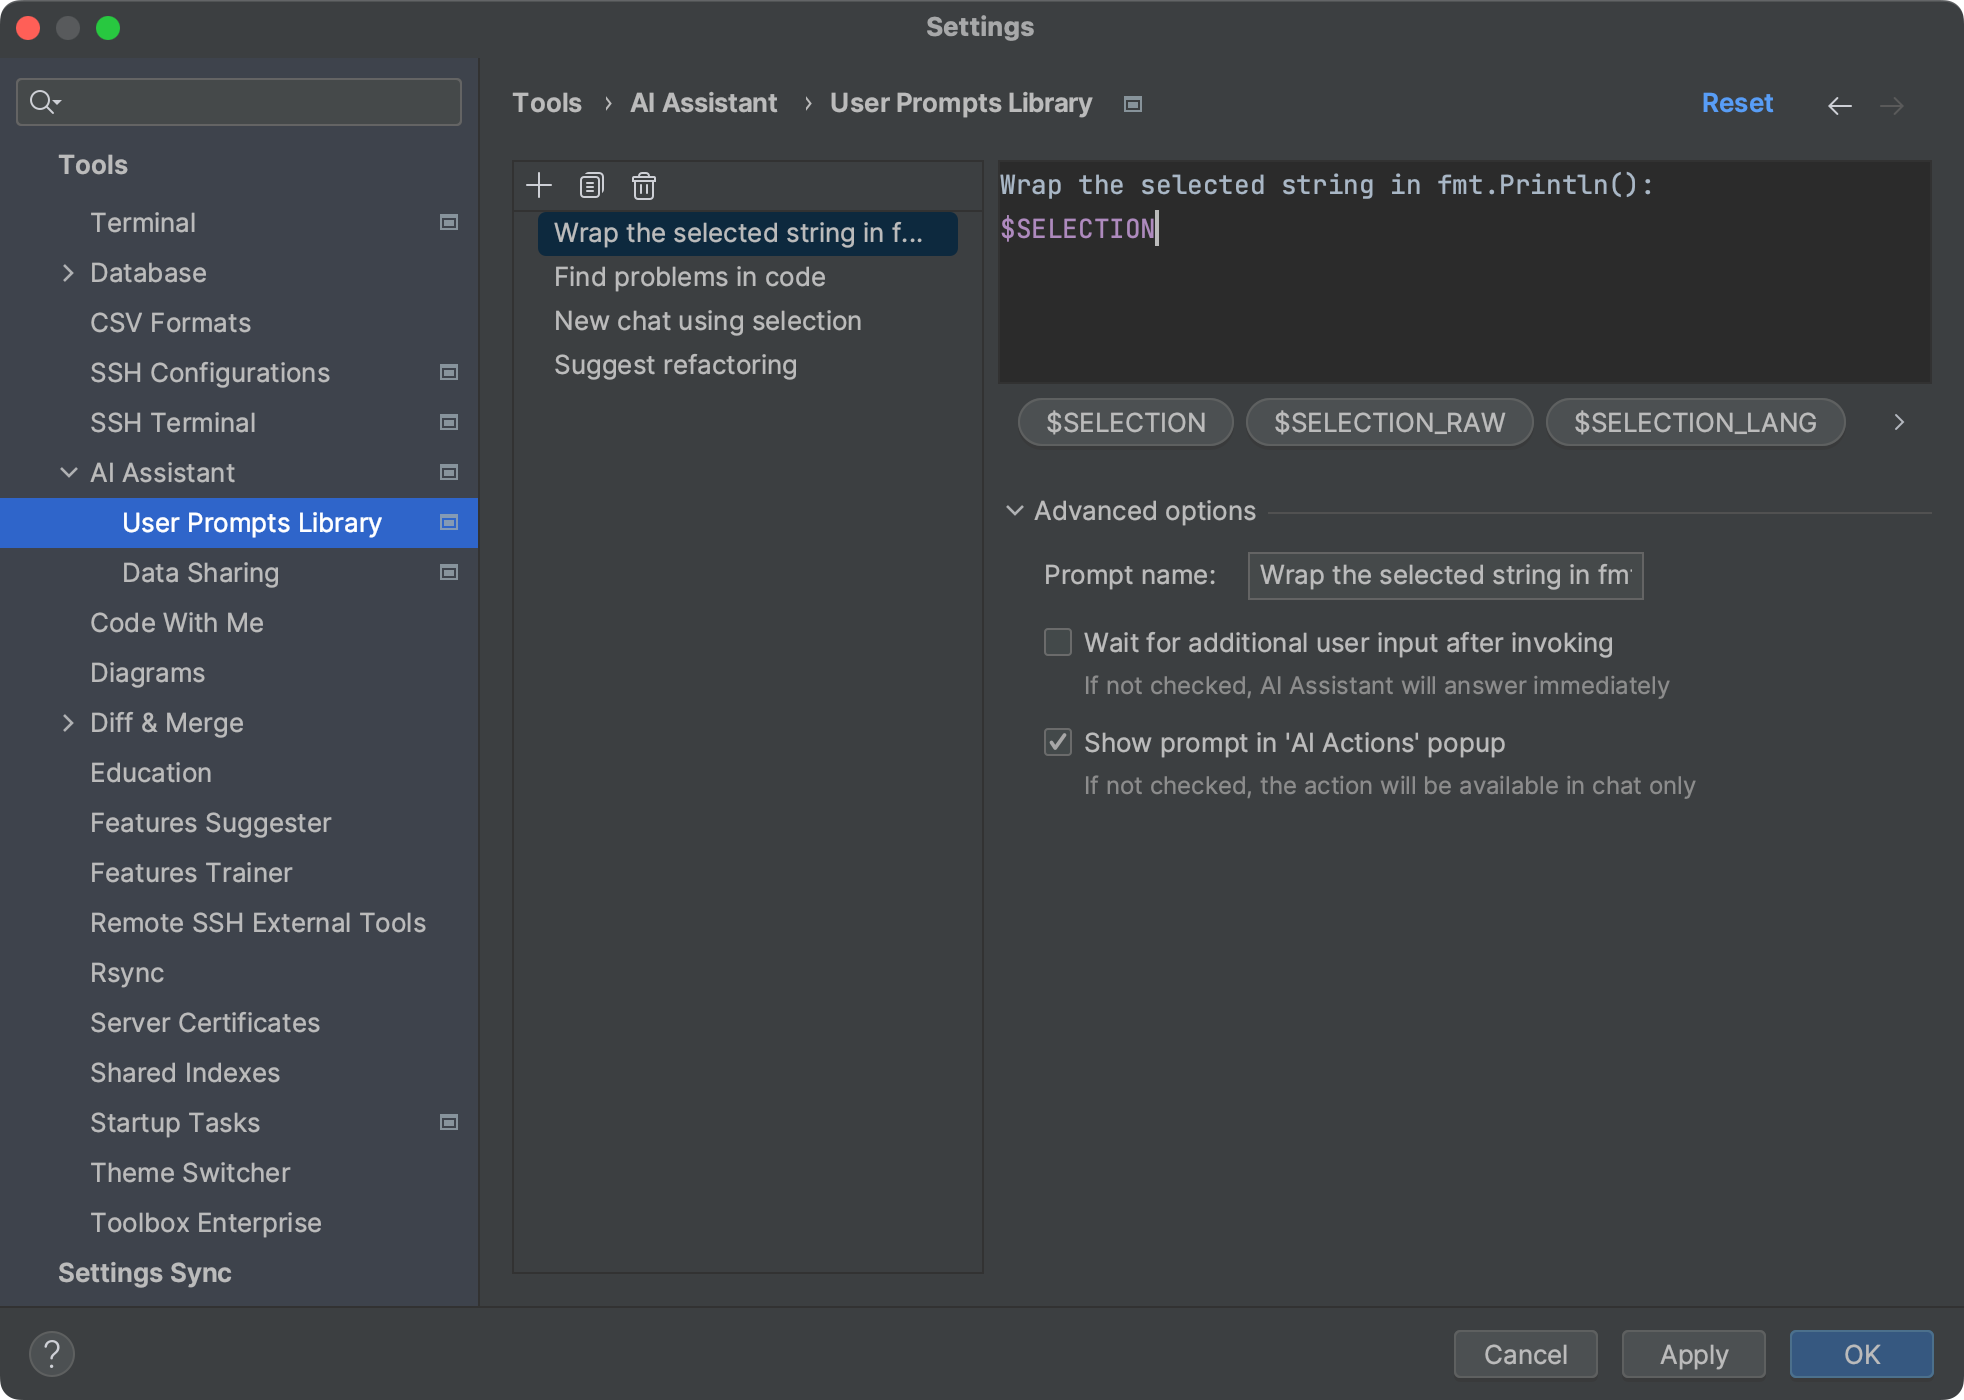Navigate back with left arrow icon
1964x1400 pixels.
(x=1839, y=105)
